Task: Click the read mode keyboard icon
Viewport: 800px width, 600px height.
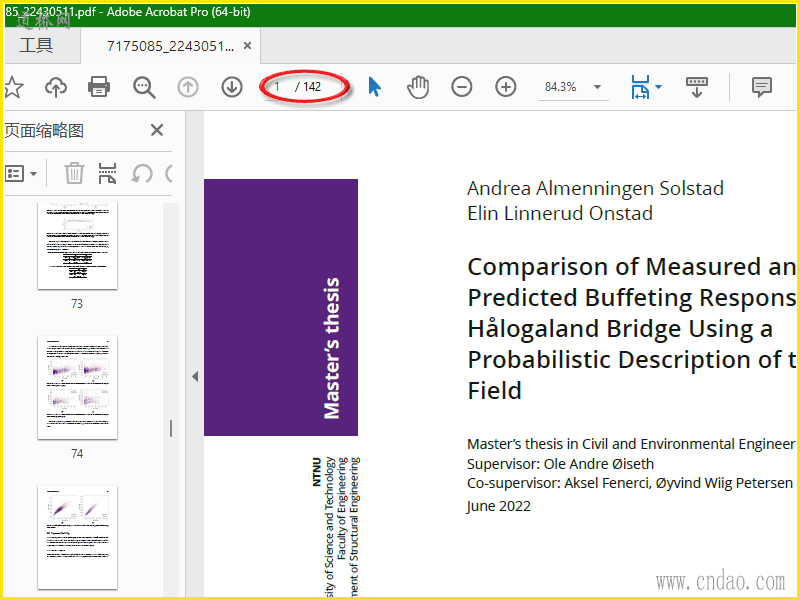Action: point(696,87)
